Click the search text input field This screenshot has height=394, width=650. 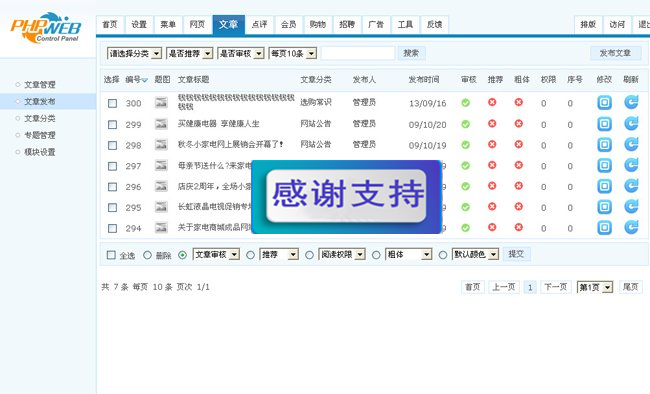point(358,53)
